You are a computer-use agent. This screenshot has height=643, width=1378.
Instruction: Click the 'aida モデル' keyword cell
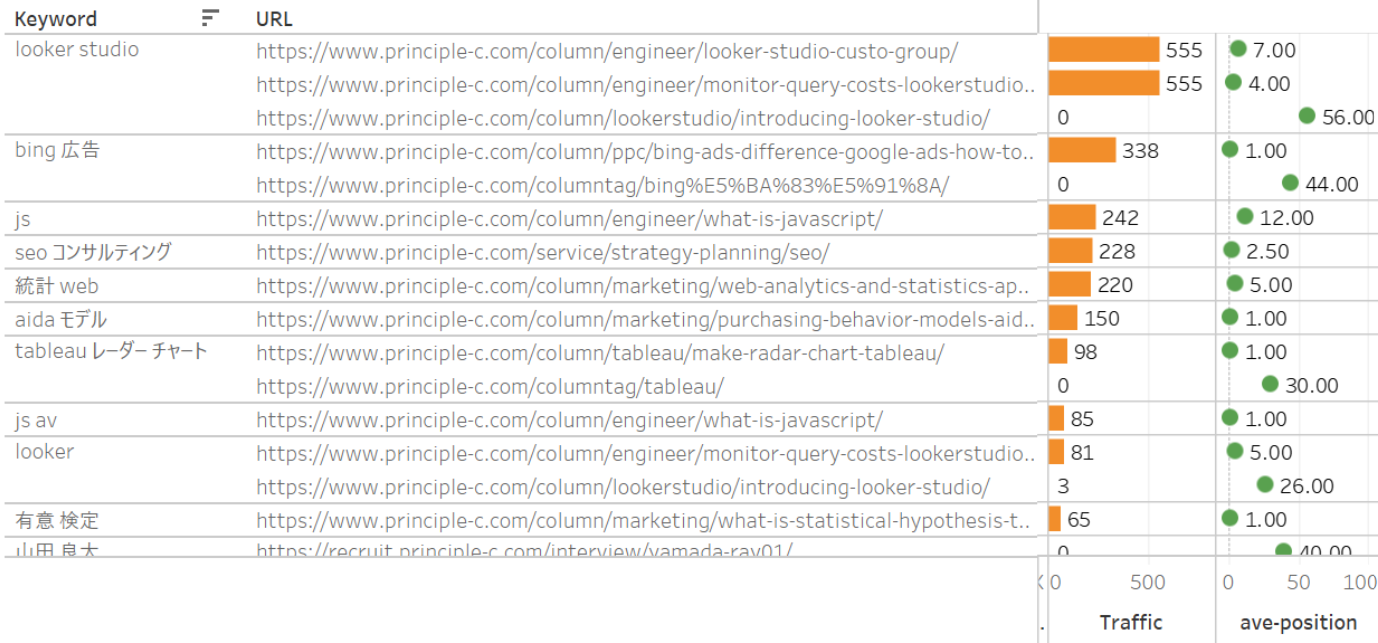(61, 319)
